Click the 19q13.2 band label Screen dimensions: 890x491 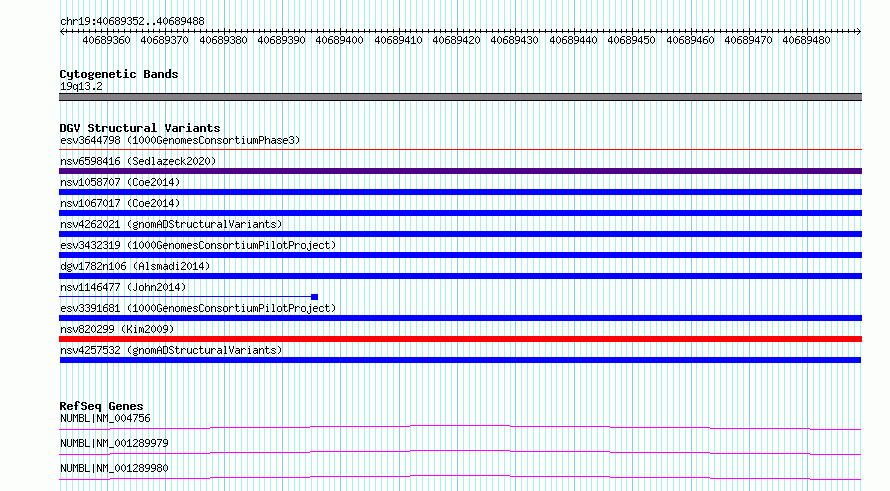(x=81, y=86)
